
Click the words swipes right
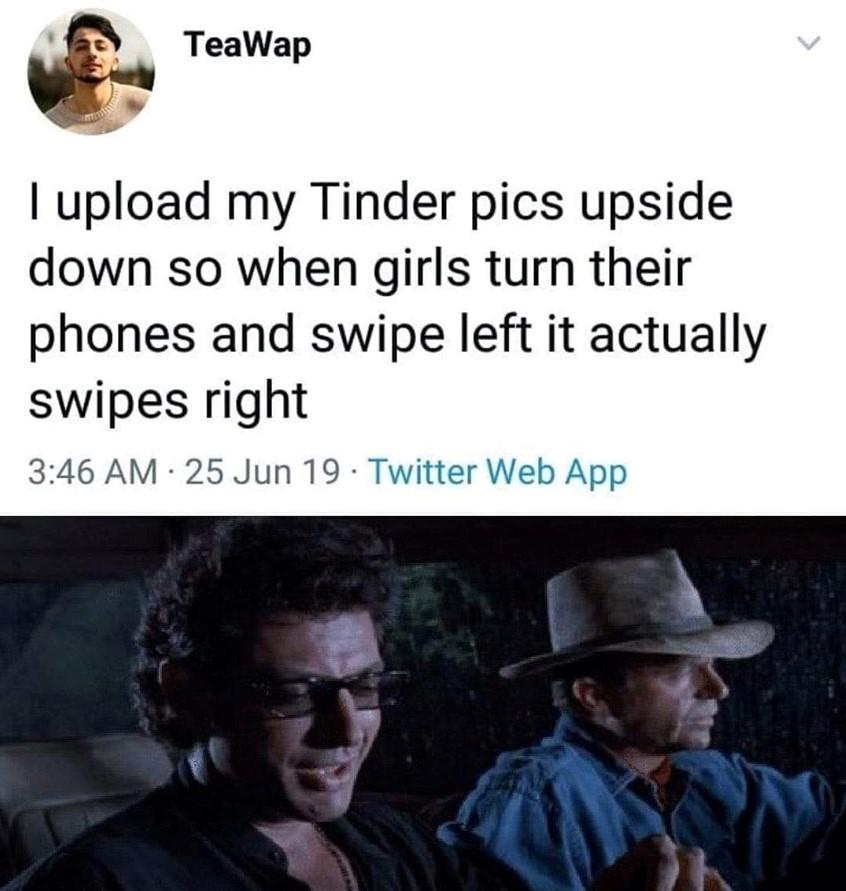coord(168,399)
